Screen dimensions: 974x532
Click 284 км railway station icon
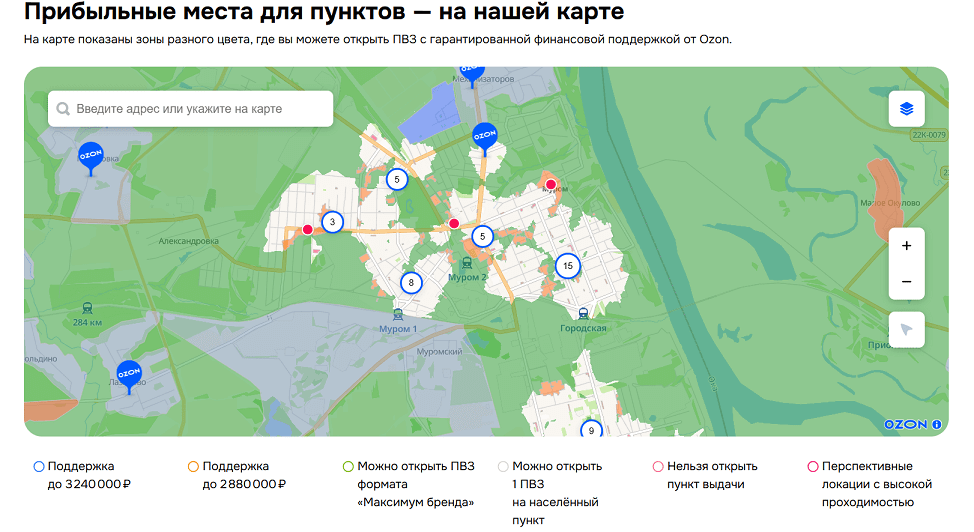tap(88, 308)
